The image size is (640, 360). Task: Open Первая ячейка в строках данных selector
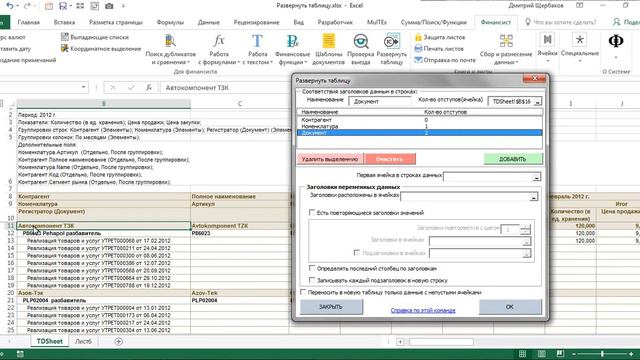(x=536, y=177)
